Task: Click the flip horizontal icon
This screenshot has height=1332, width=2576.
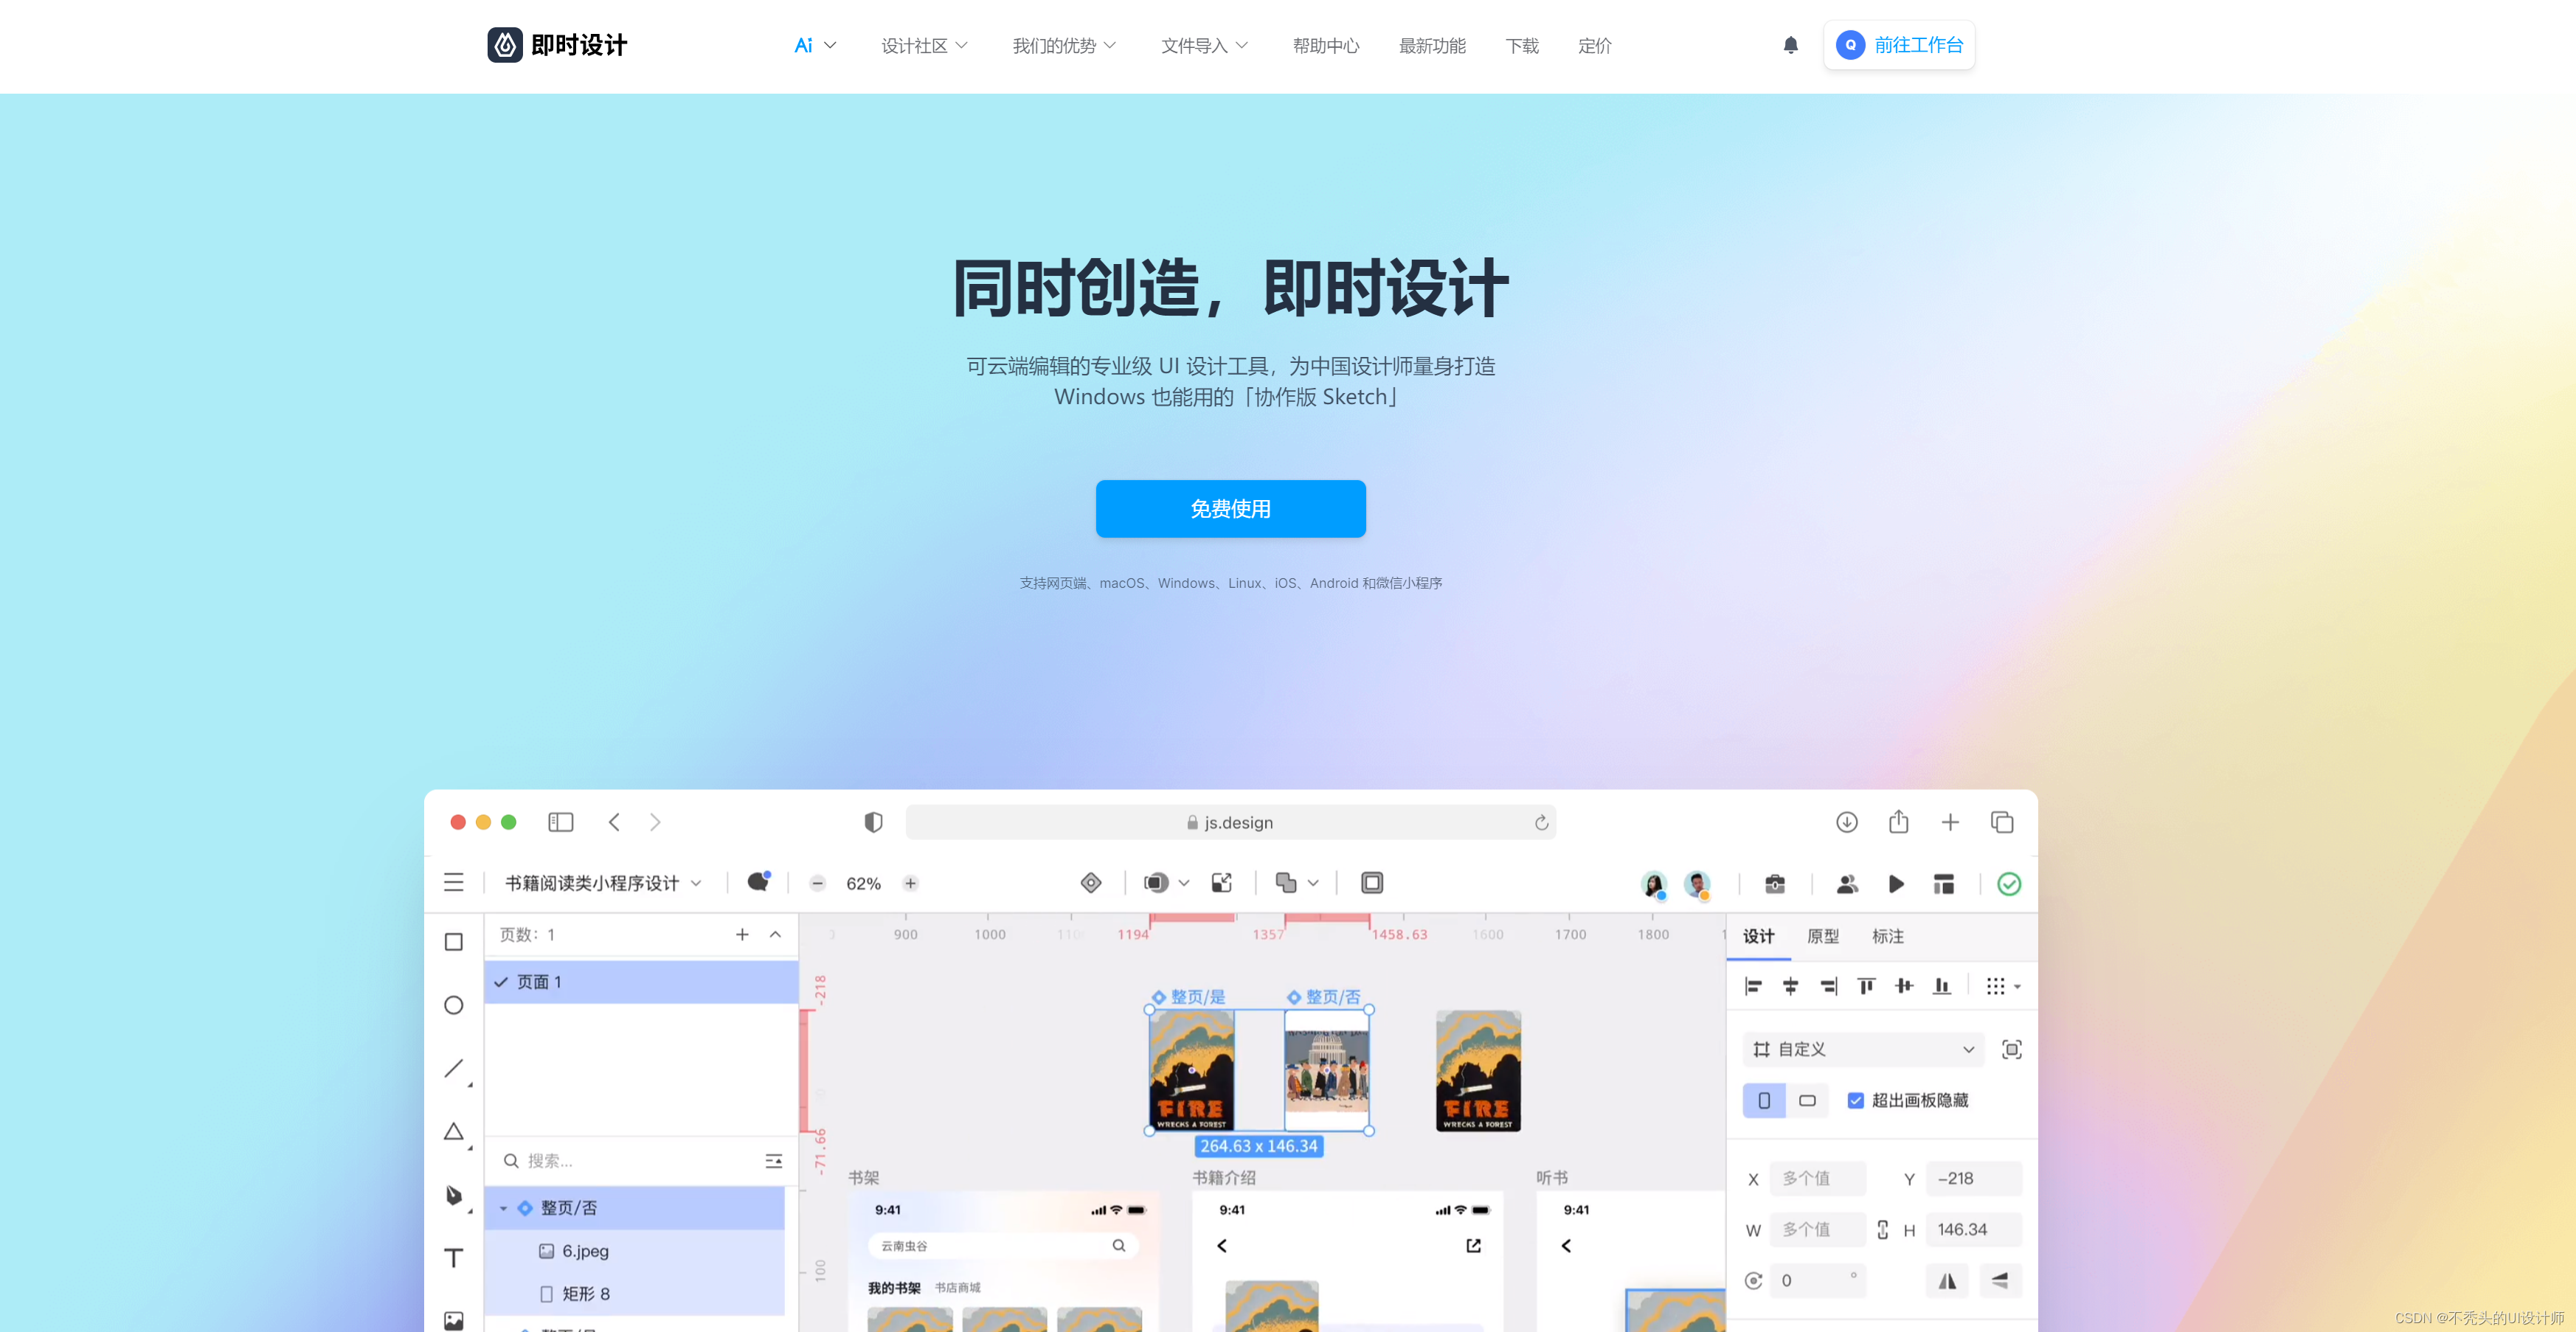Action: tap(1947, 1281)
